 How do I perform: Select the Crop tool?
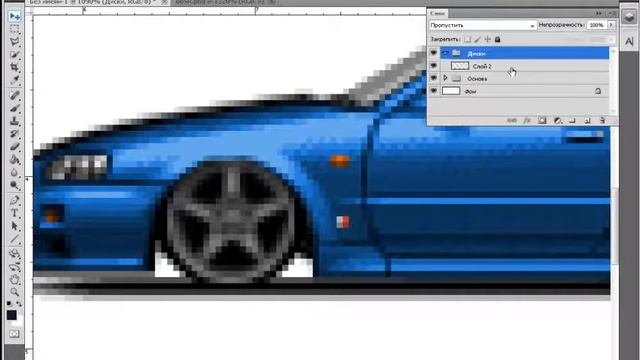coord(14,67)
